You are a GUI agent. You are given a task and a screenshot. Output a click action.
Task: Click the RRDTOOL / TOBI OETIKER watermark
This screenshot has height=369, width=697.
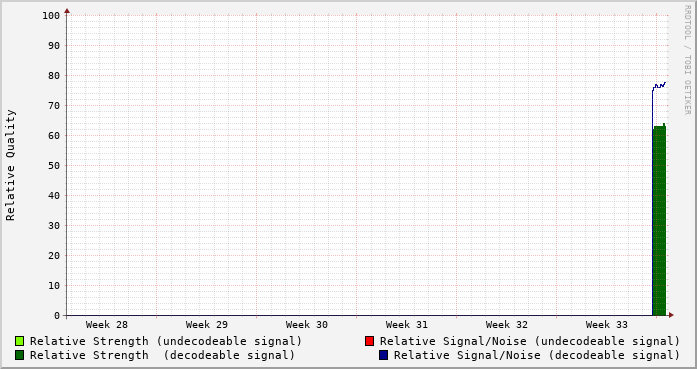tap(688, 60)
